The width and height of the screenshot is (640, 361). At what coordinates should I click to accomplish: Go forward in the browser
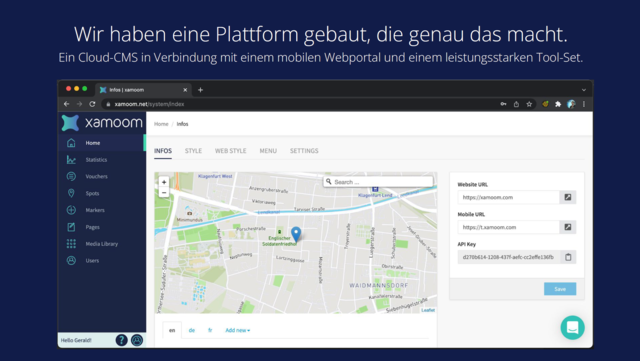pyautogui.click(x=79, y=104)
